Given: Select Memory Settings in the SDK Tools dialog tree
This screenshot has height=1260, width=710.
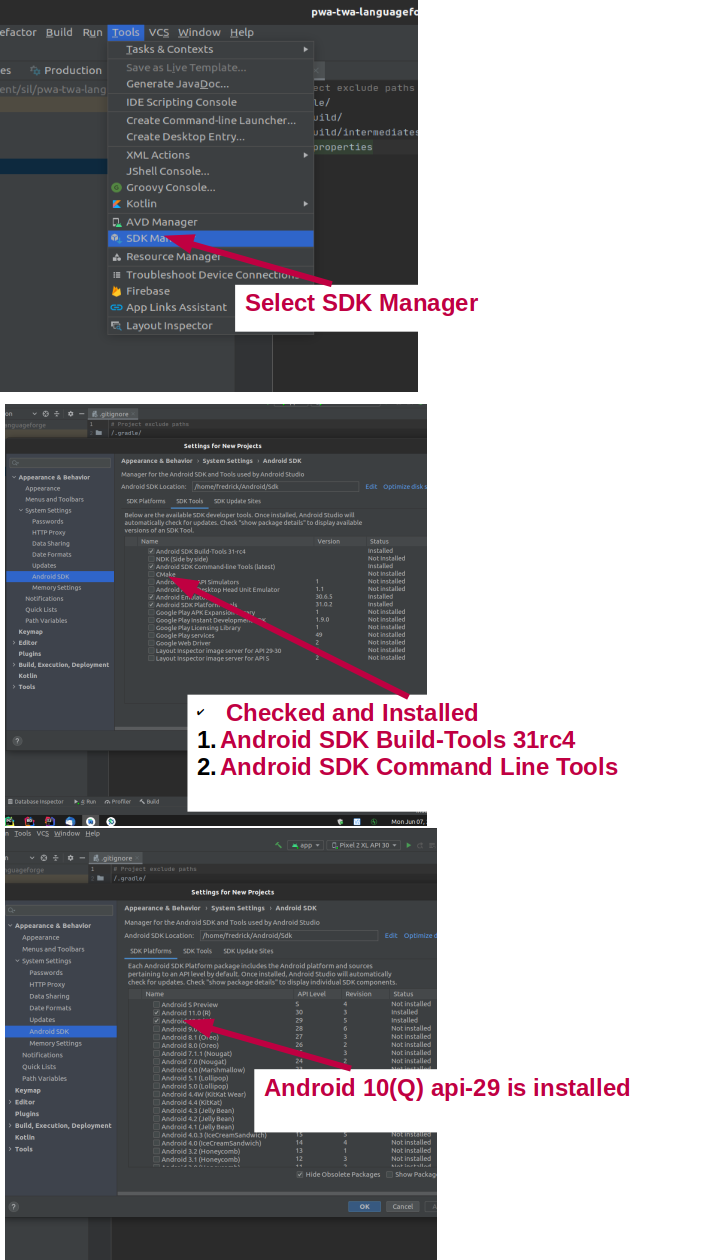Looking at the screenshot, I should (x=56, y=588).
